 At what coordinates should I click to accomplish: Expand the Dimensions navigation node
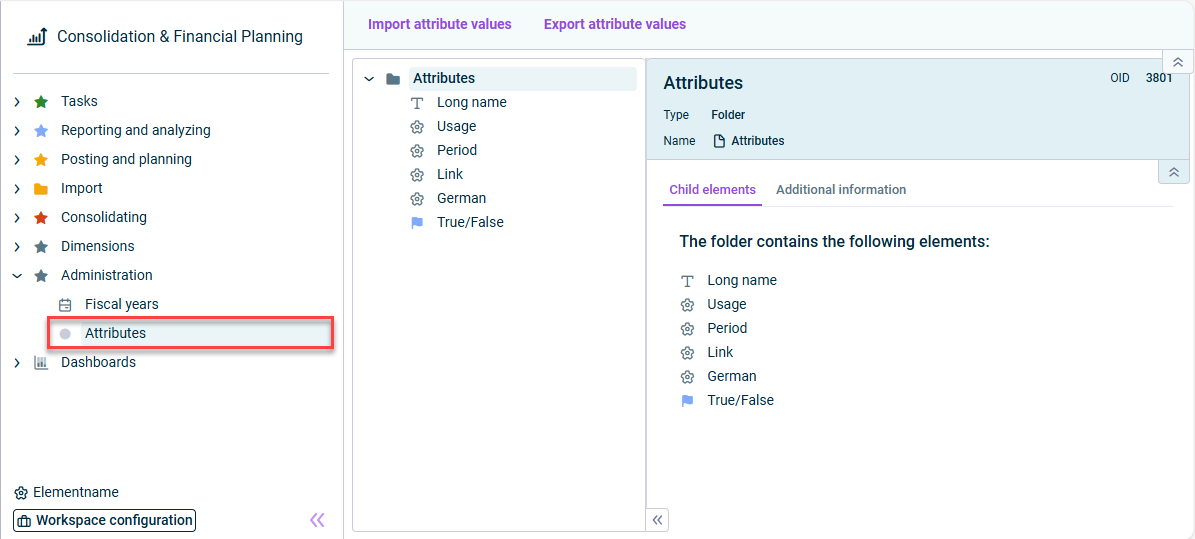17,247
